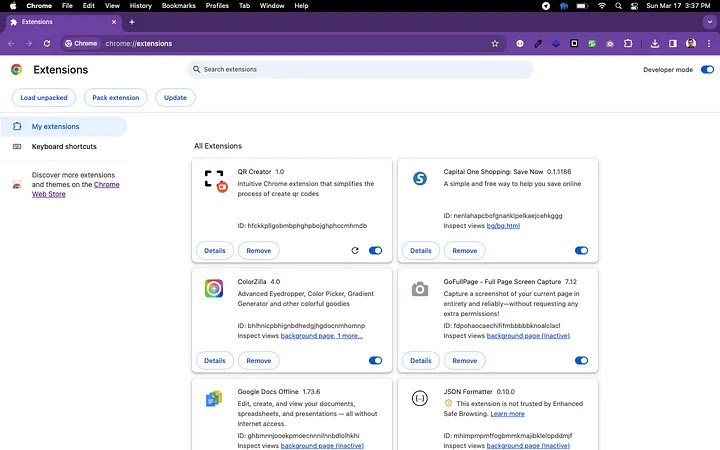Go back using the back arrow
The width and height of the screenshot is (720, 450).
11,43
